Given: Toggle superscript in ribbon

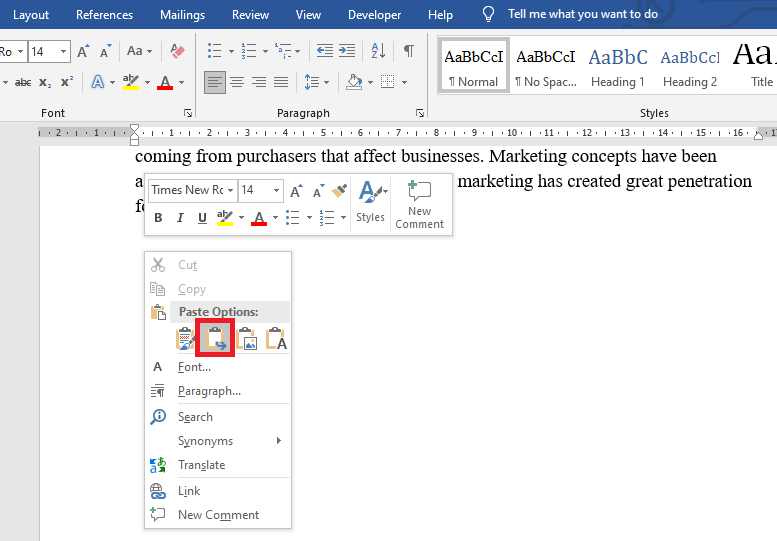Looking at the screenshot, I should (67, 82).
